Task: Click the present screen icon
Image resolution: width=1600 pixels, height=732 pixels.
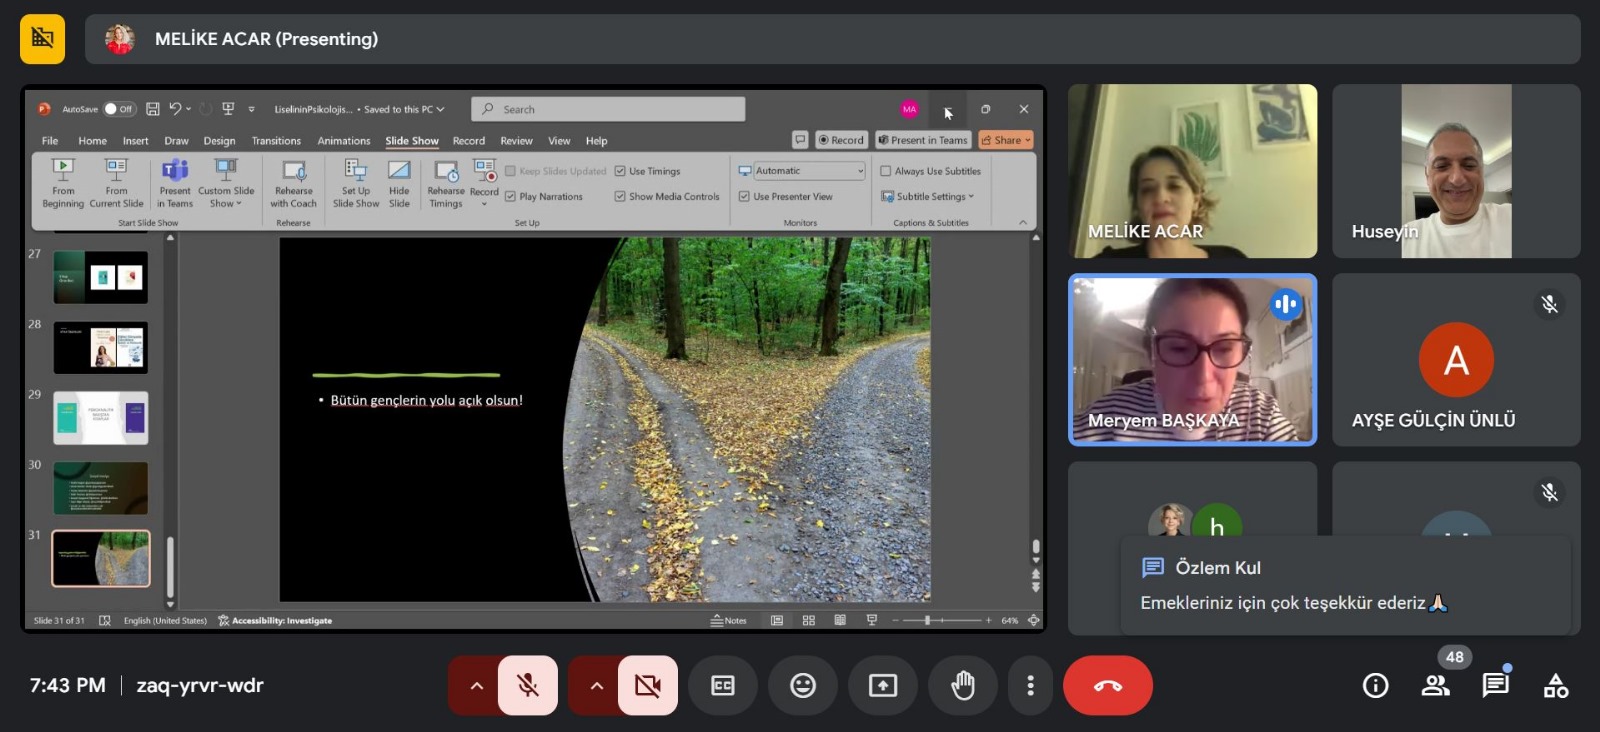Action: [x=882, y=685]
